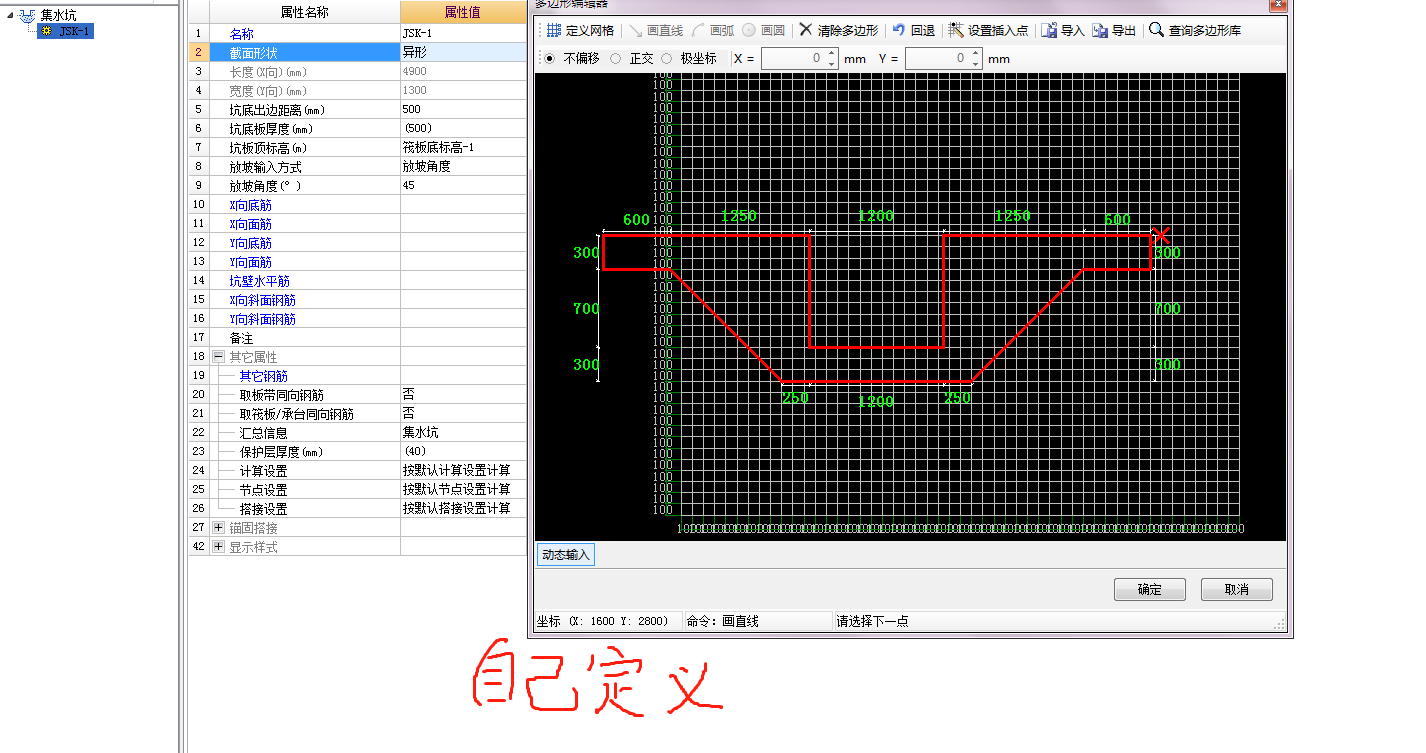Click the 坑底板厚度 value (500)

click(x=463, y=128)
